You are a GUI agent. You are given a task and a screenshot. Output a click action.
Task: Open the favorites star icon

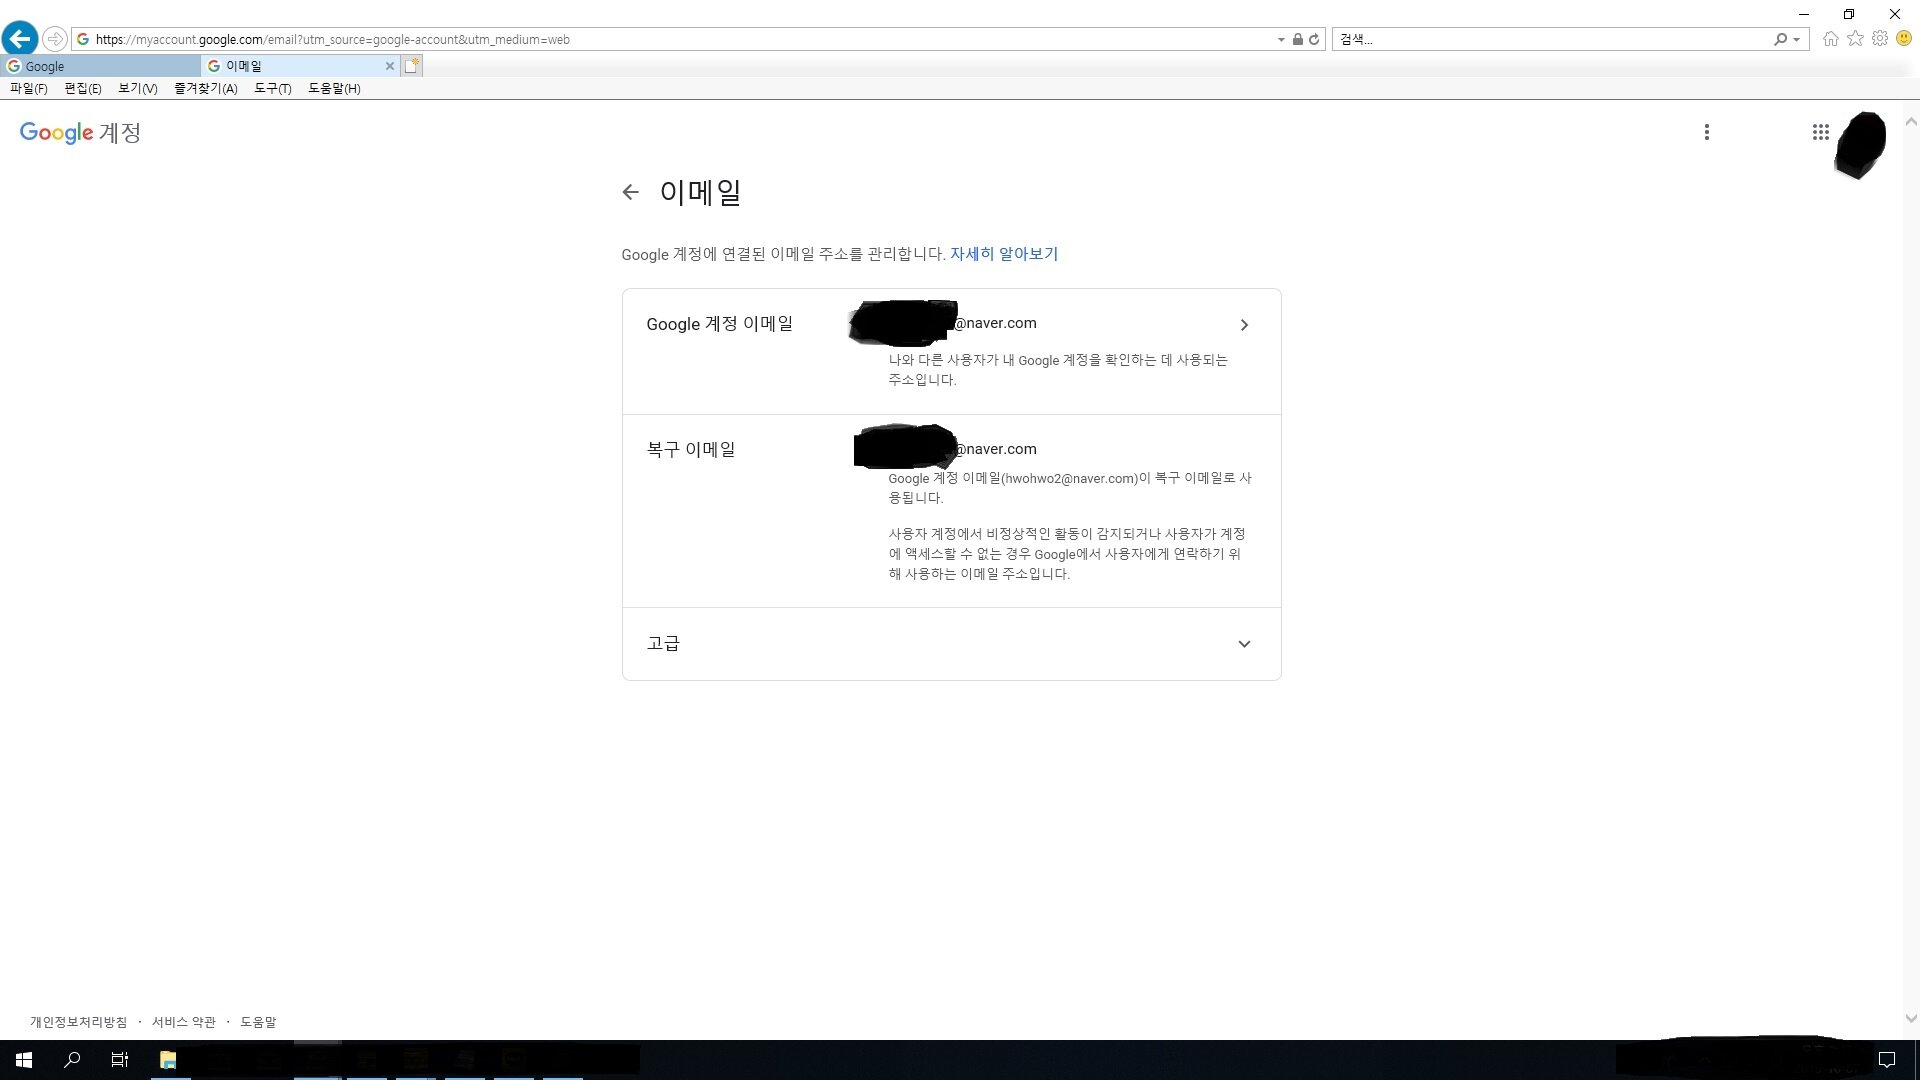[1855, 39]
